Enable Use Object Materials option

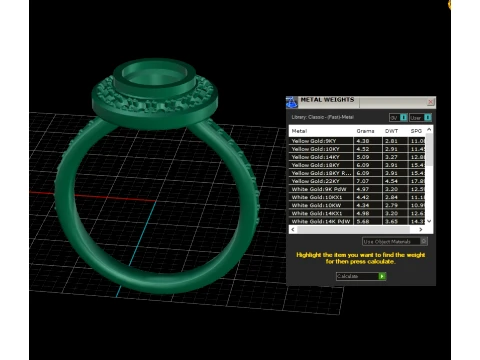(x=395, y=241)
